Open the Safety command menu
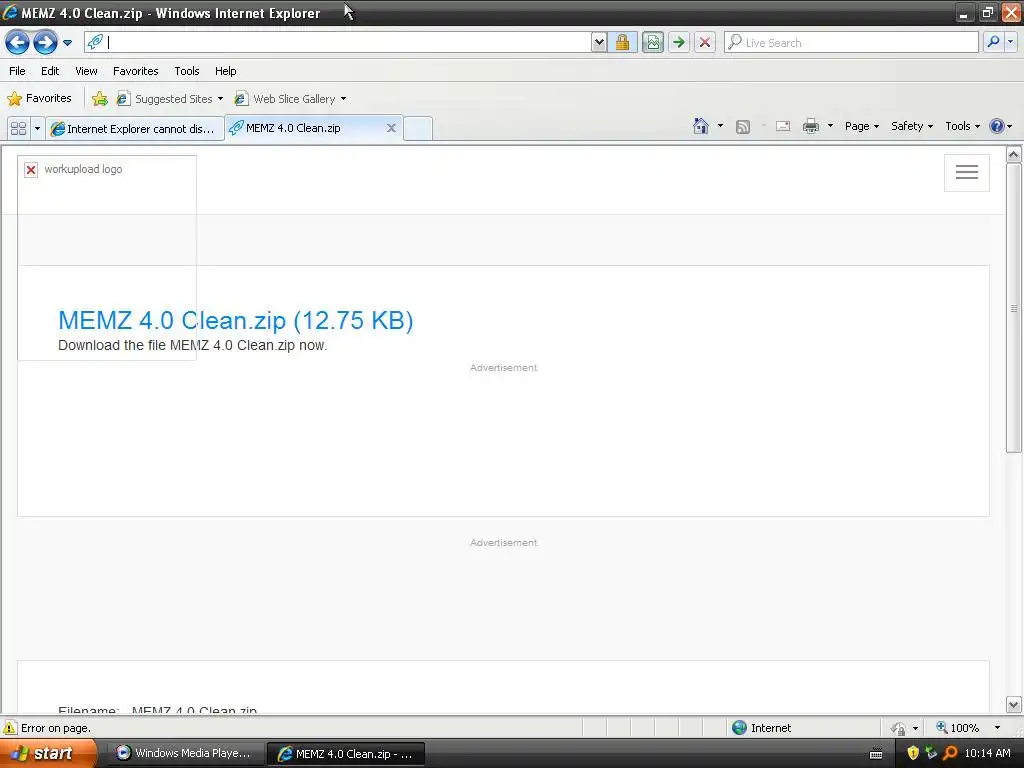Screen dimensions: 1024x768 [912, 126]
